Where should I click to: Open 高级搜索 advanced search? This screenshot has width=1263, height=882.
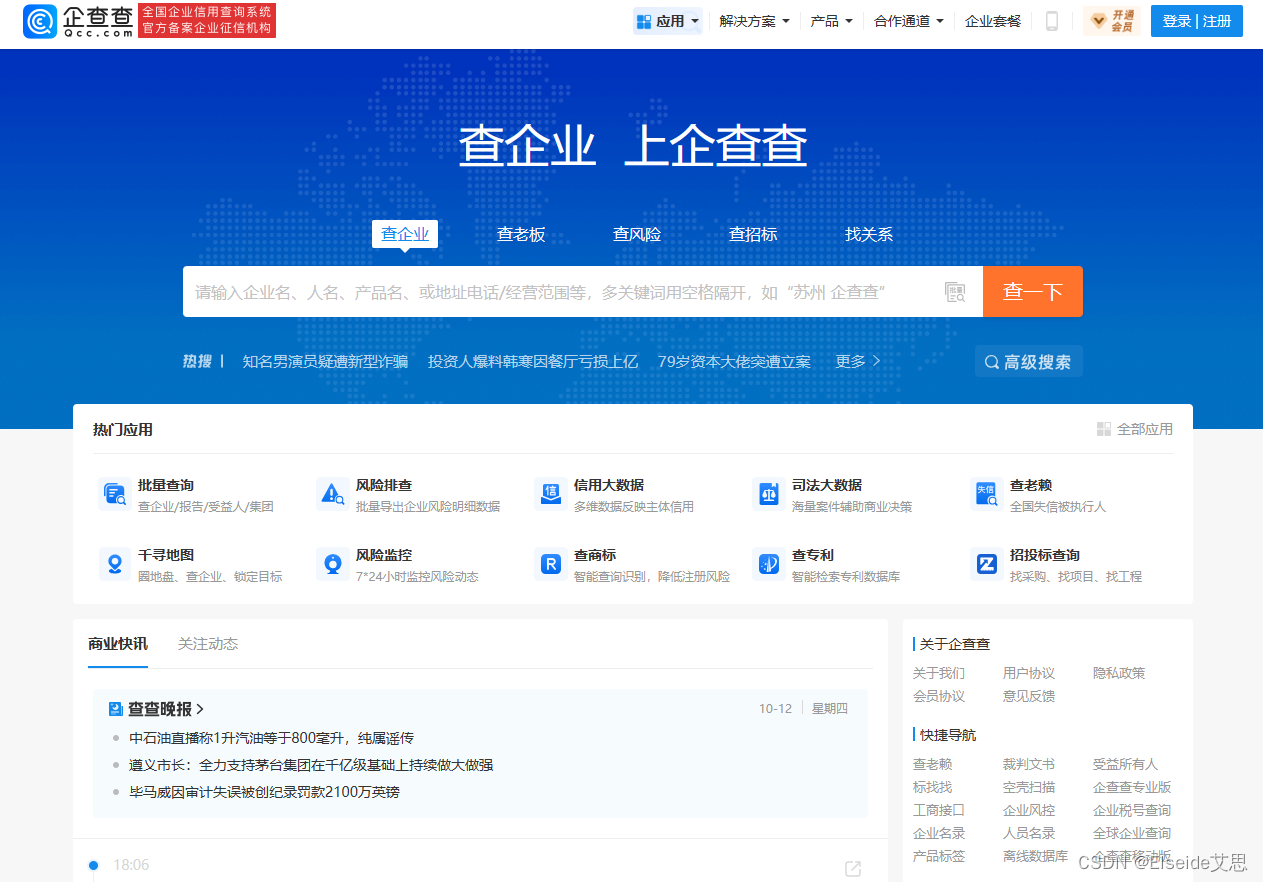click(x=1029, y=362)
